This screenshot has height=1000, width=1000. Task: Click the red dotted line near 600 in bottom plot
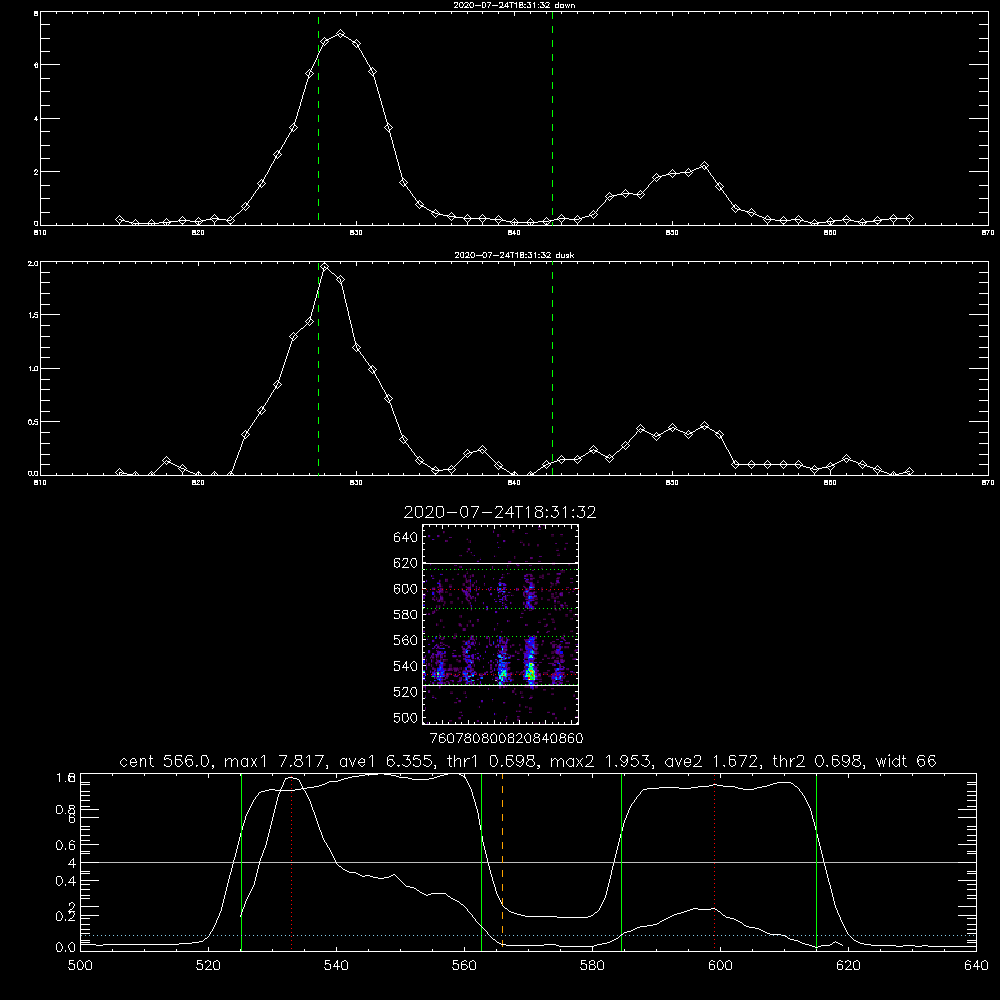[714, 861]
